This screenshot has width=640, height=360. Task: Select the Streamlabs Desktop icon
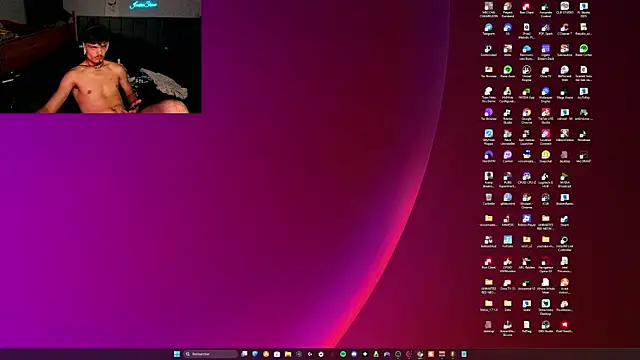click(x=546, y=307)
